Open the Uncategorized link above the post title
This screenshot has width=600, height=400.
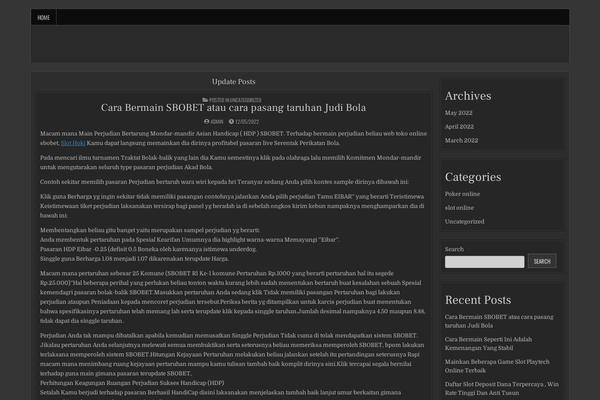pyautogui.click(x=245, y=100)
